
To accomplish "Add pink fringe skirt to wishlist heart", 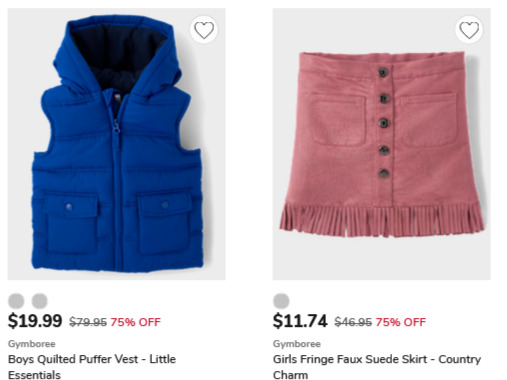I will (x=469, y=30).
